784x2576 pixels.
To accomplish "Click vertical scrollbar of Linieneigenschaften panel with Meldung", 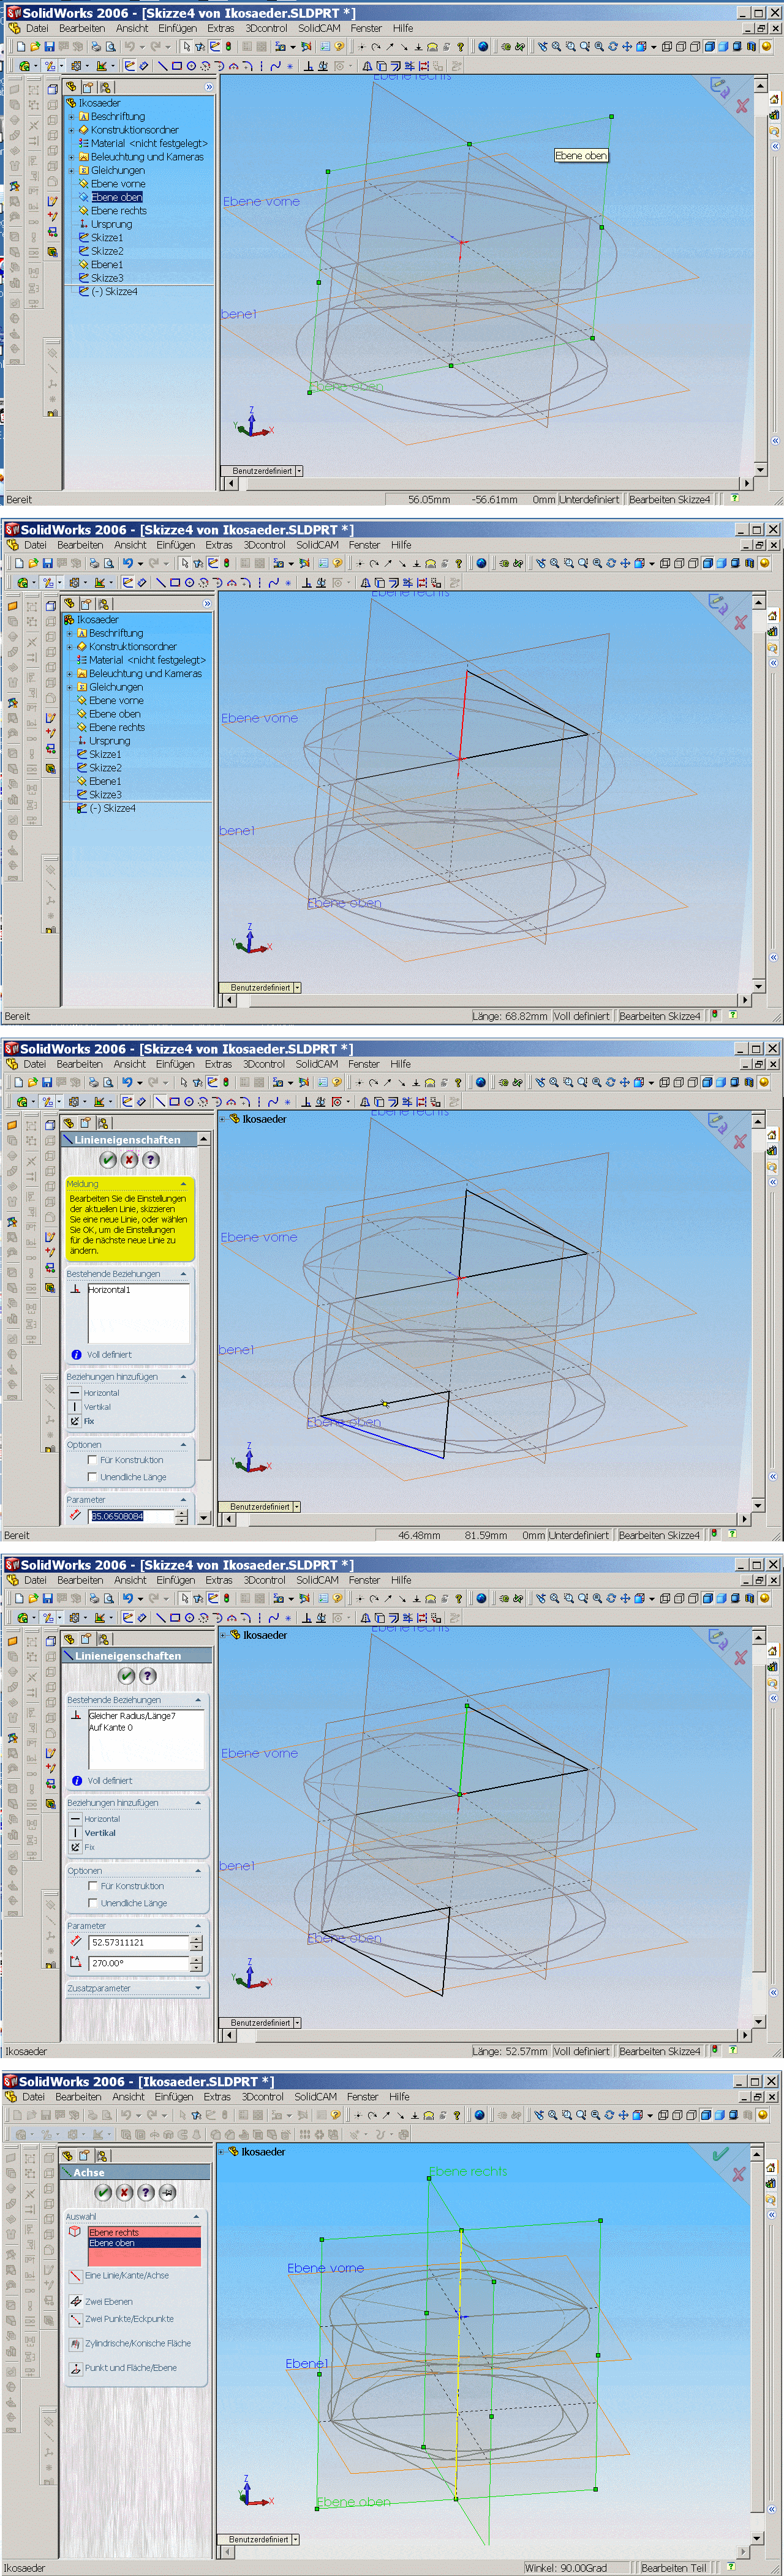I will point(203,1328).
